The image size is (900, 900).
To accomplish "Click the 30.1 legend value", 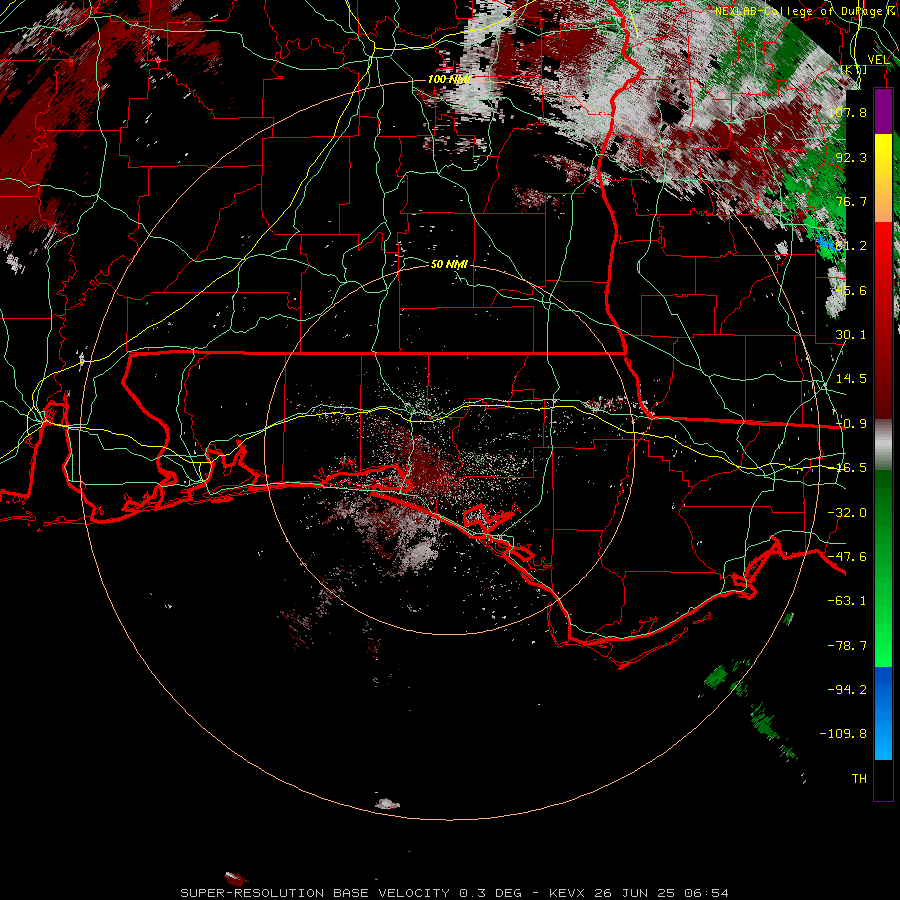I will 851,334.
